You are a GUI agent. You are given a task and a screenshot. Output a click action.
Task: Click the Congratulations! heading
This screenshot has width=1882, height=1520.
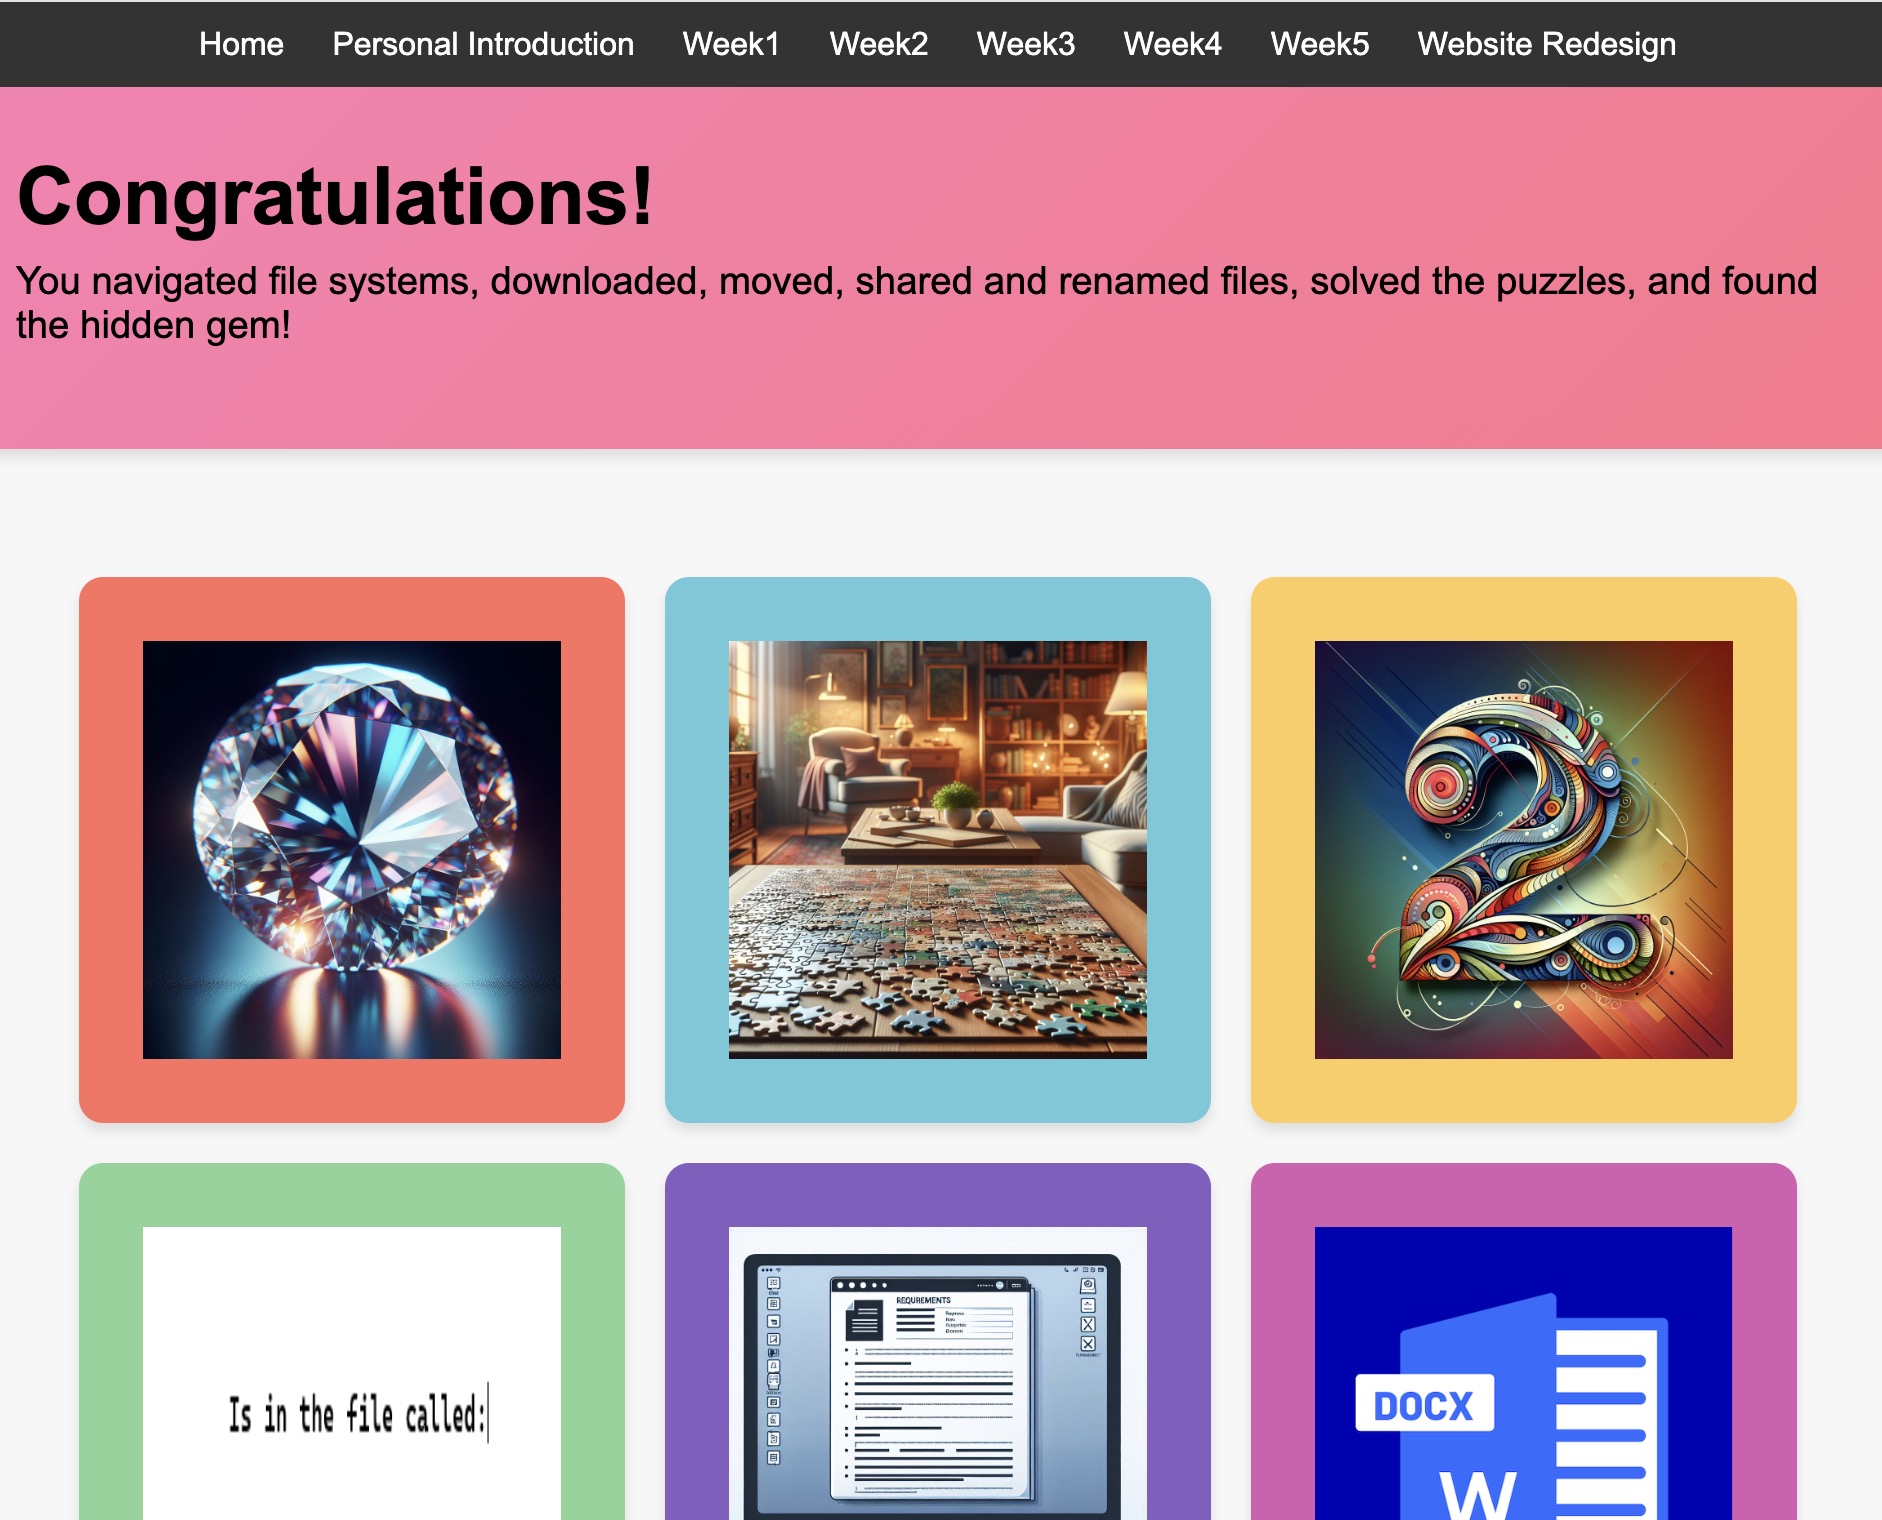click(x=335, y=197)
